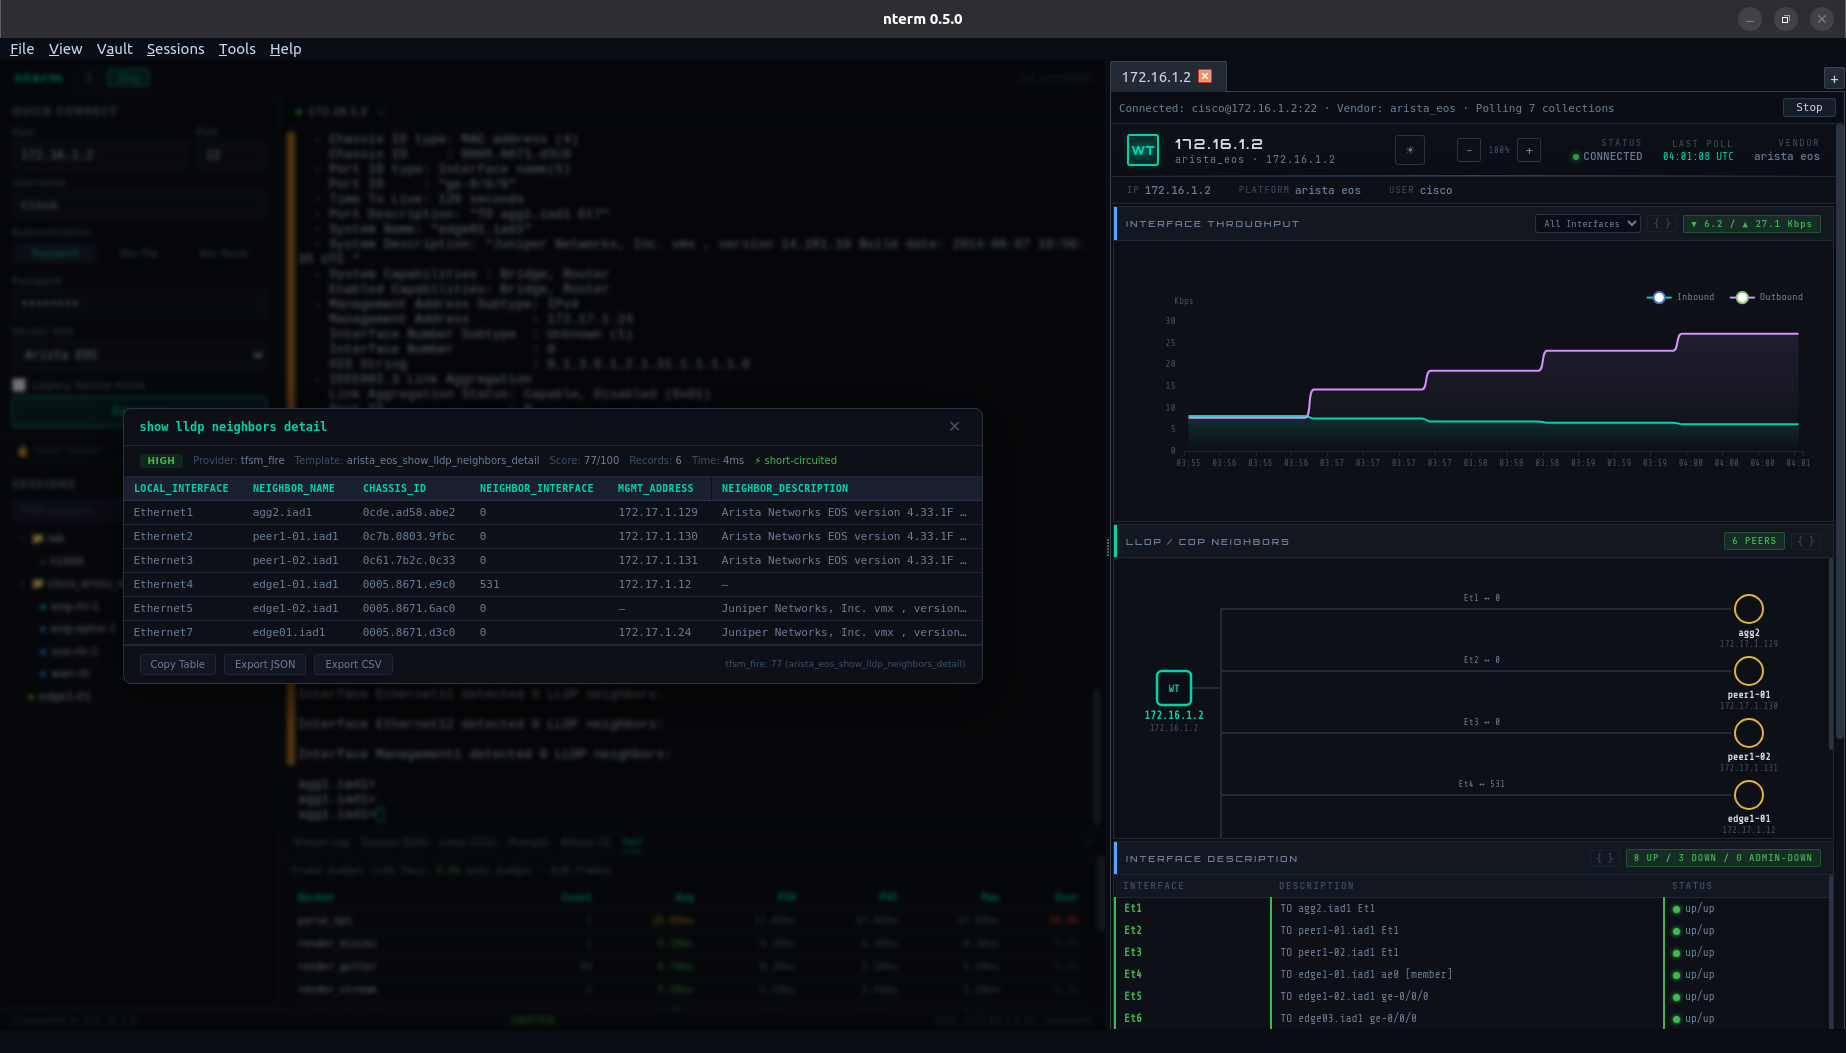Click the minus zoom icon near 100%
This screenshot has height=1053, width=1846.
click(1468, 150)
